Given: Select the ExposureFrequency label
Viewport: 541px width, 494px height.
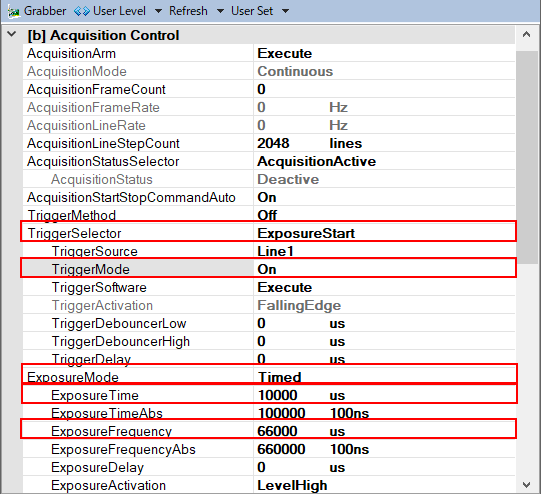Looking at the screenshot, I should click(111, 431).
